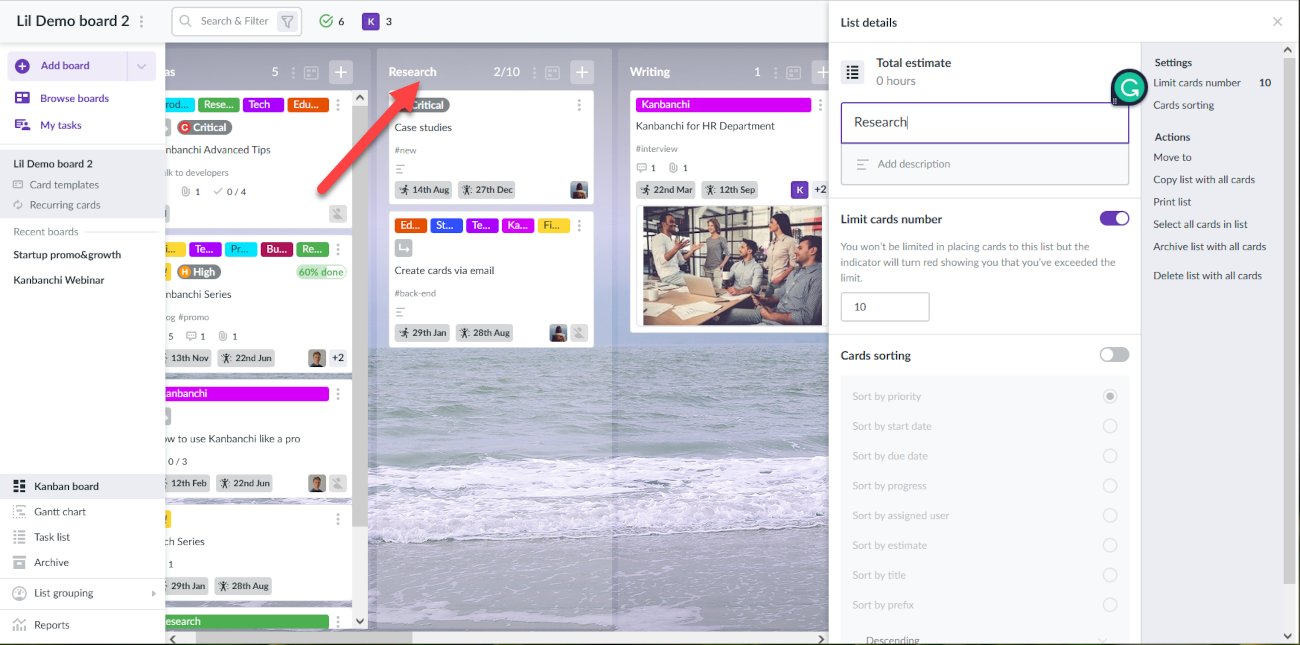Close the List details panel
The image size is (1300, 645).
1277,22
